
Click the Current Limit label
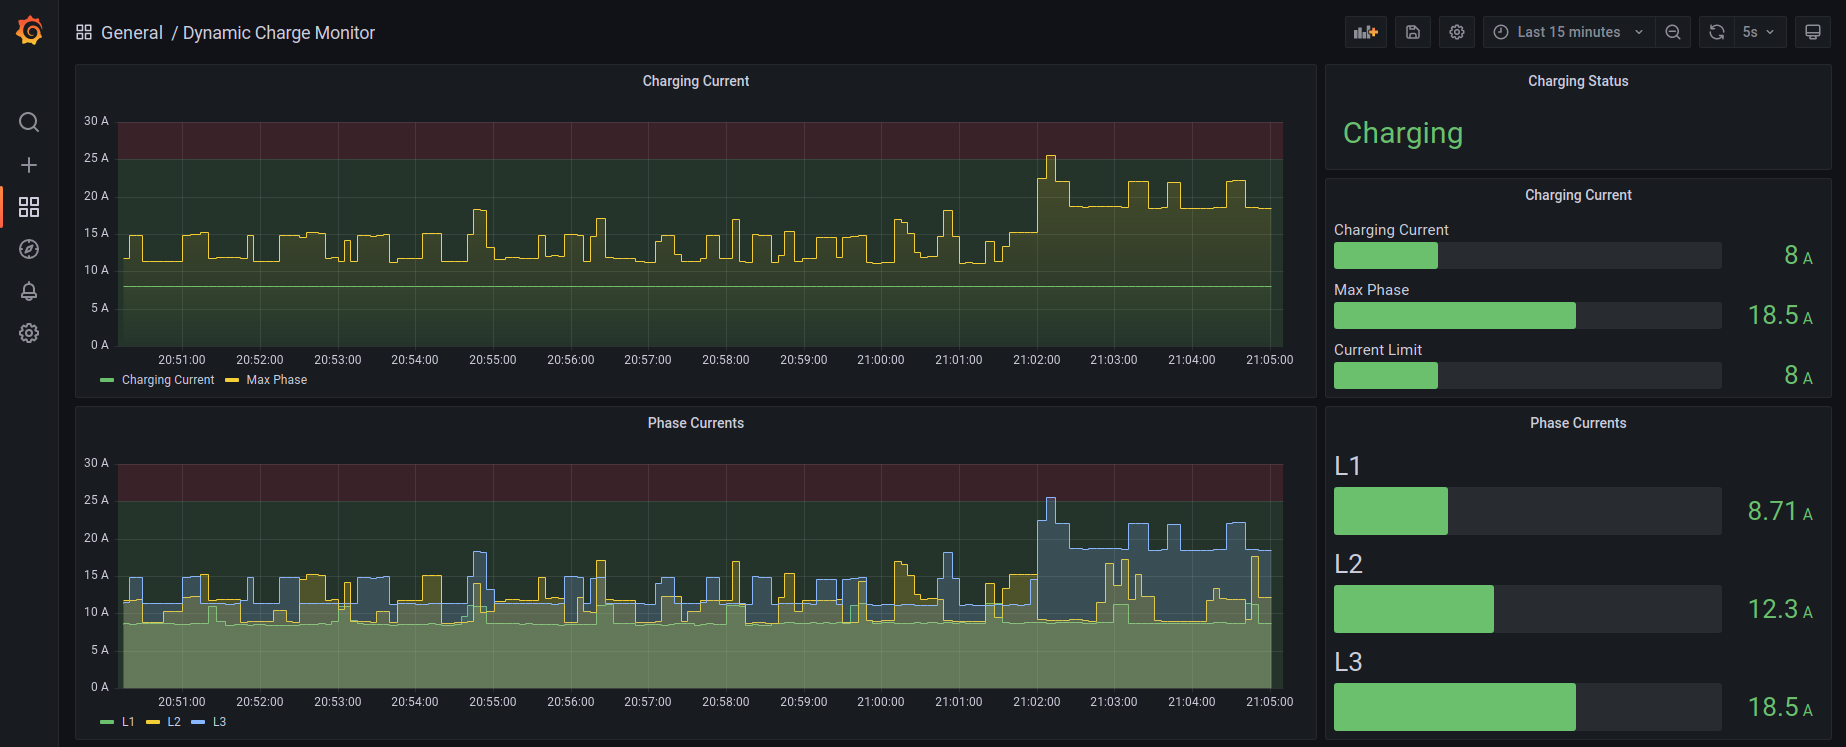point(1378,350)
